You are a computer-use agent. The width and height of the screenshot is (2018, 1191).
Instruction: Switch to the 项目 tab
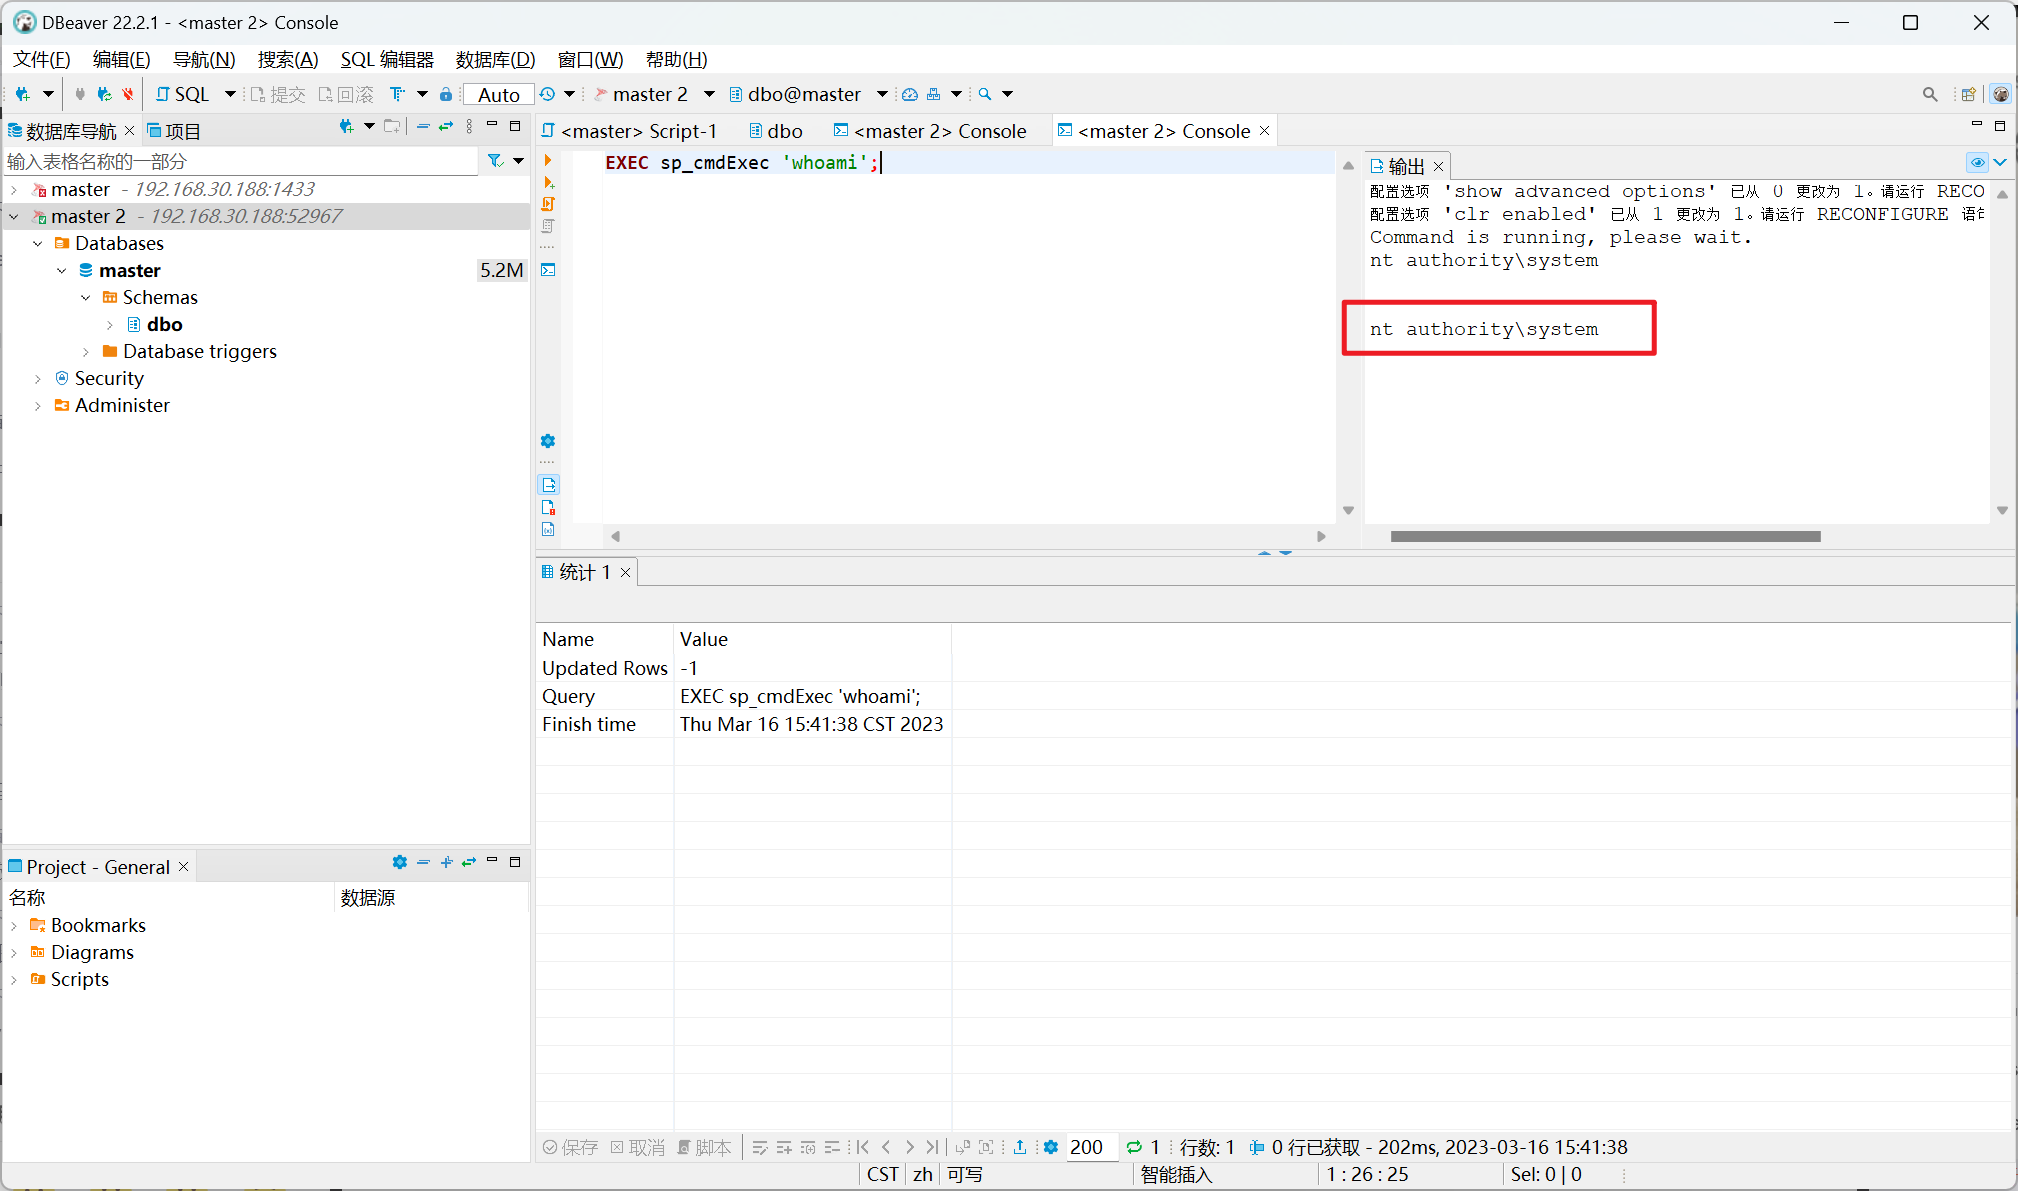(x=174, y=131)
